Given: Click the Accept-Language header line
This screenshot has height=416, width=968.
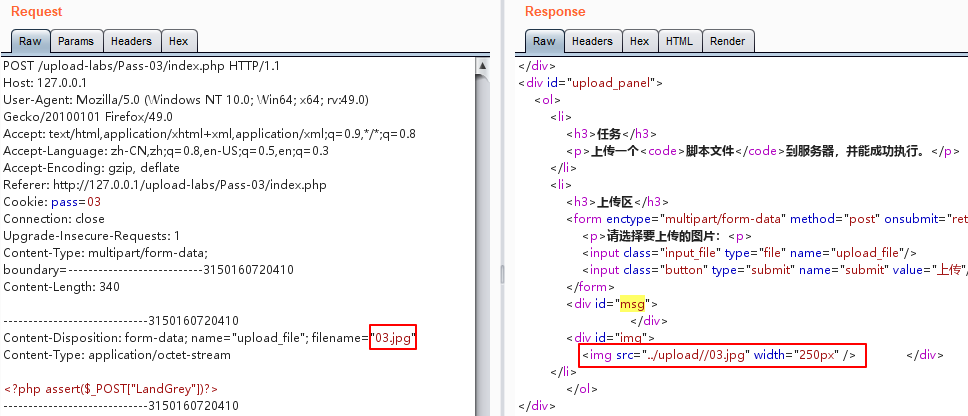Looking at the screenshot, I should point(166,151).
